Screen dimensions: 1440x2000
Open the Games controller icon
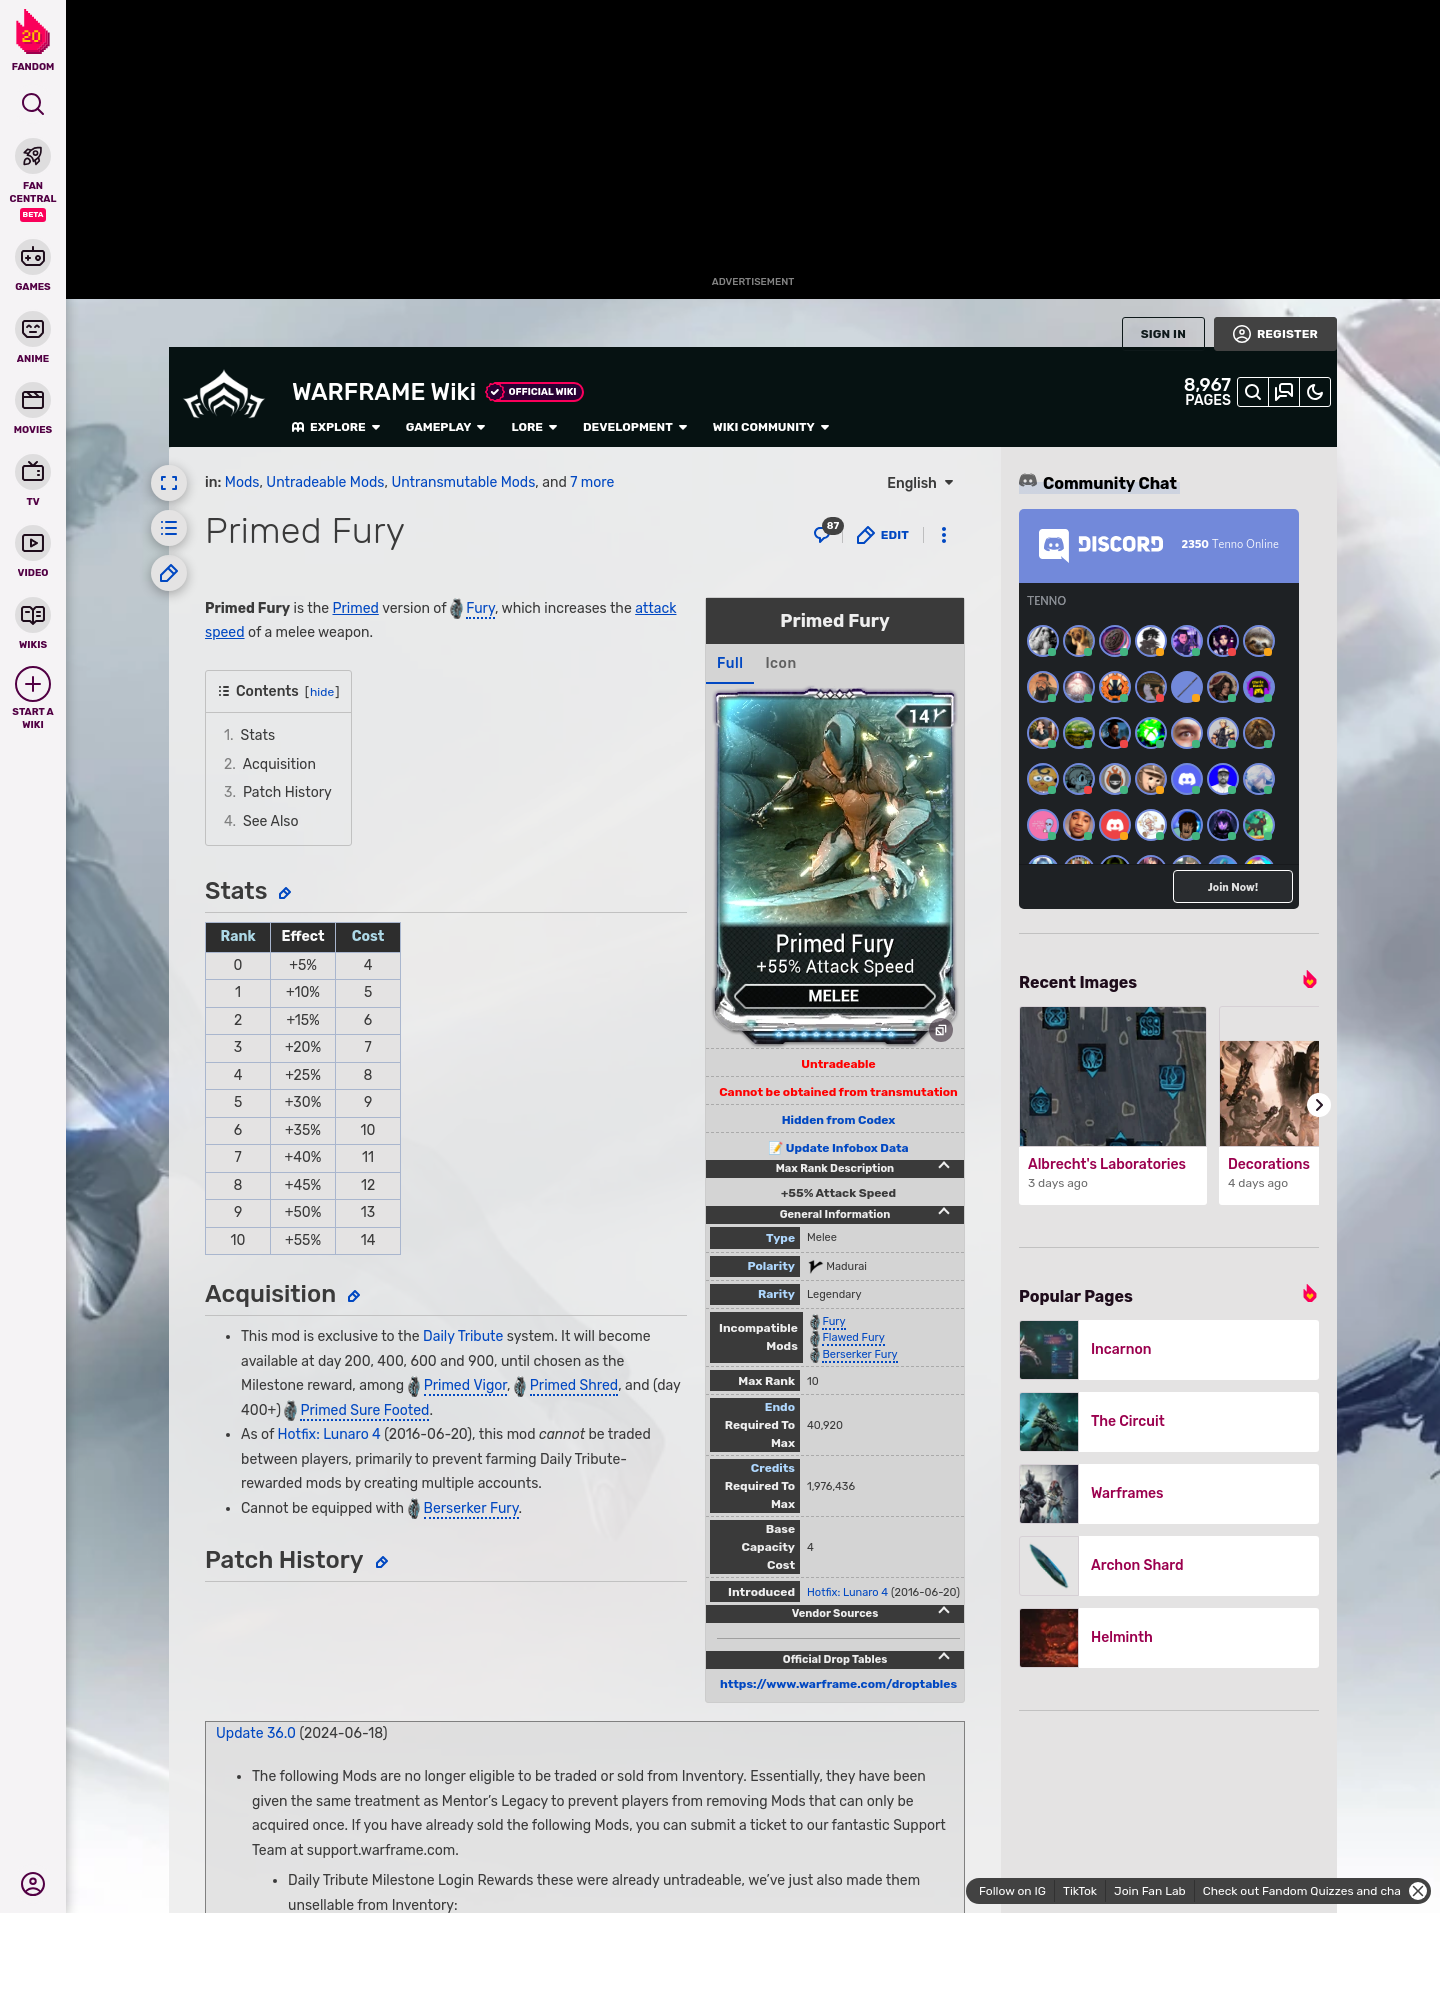pyautogui.click(x=33, y=257)
